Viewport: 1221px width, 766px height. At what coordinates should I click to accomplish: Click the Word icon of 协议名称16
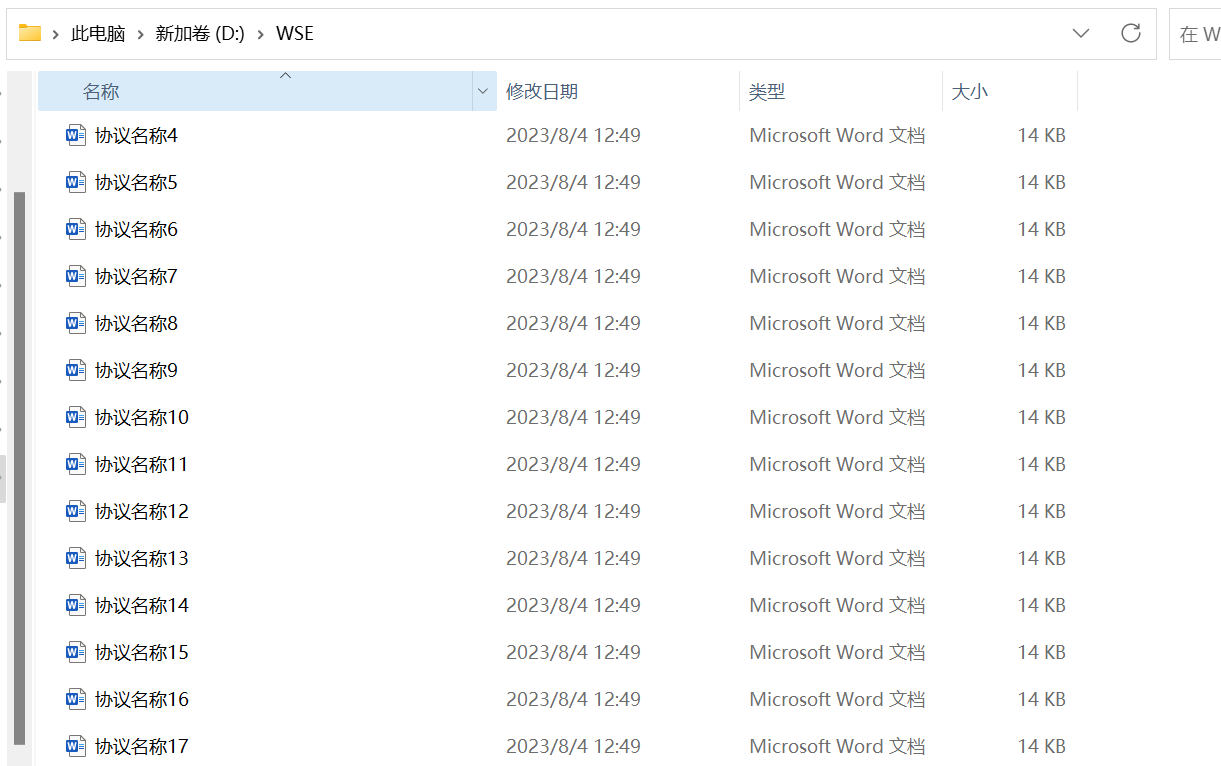point(76,699)
